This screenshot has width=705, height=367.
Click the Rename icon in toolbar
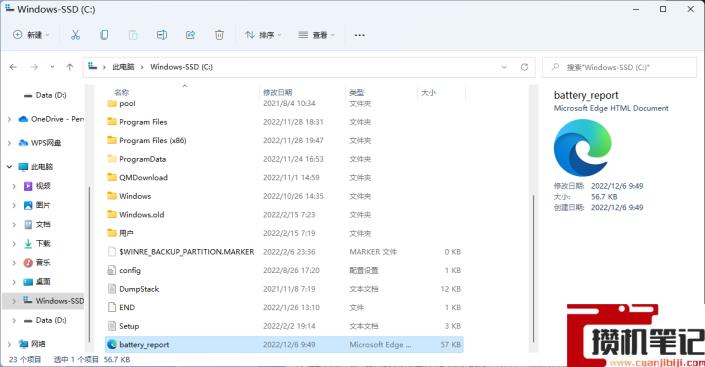click(x=162, y=35)
